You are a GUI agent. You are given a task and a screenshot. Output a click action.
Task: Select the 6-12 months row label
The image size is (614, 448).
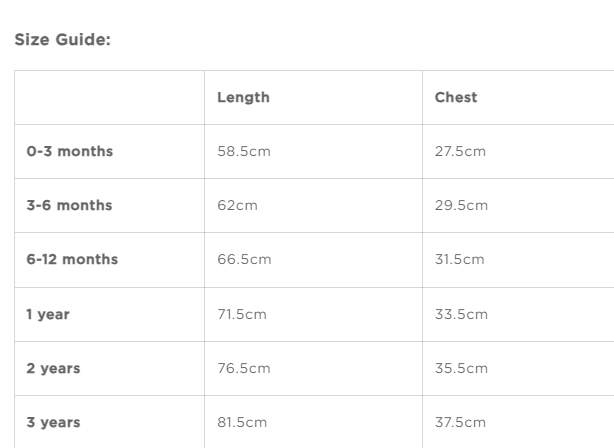(72, 260)
